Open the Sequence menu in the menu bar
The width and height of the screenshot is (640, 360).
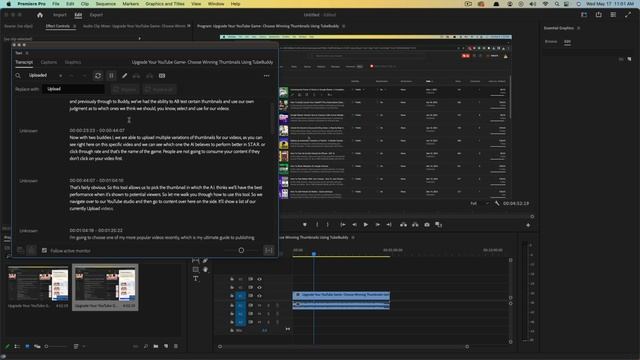(x=106, y=4)
